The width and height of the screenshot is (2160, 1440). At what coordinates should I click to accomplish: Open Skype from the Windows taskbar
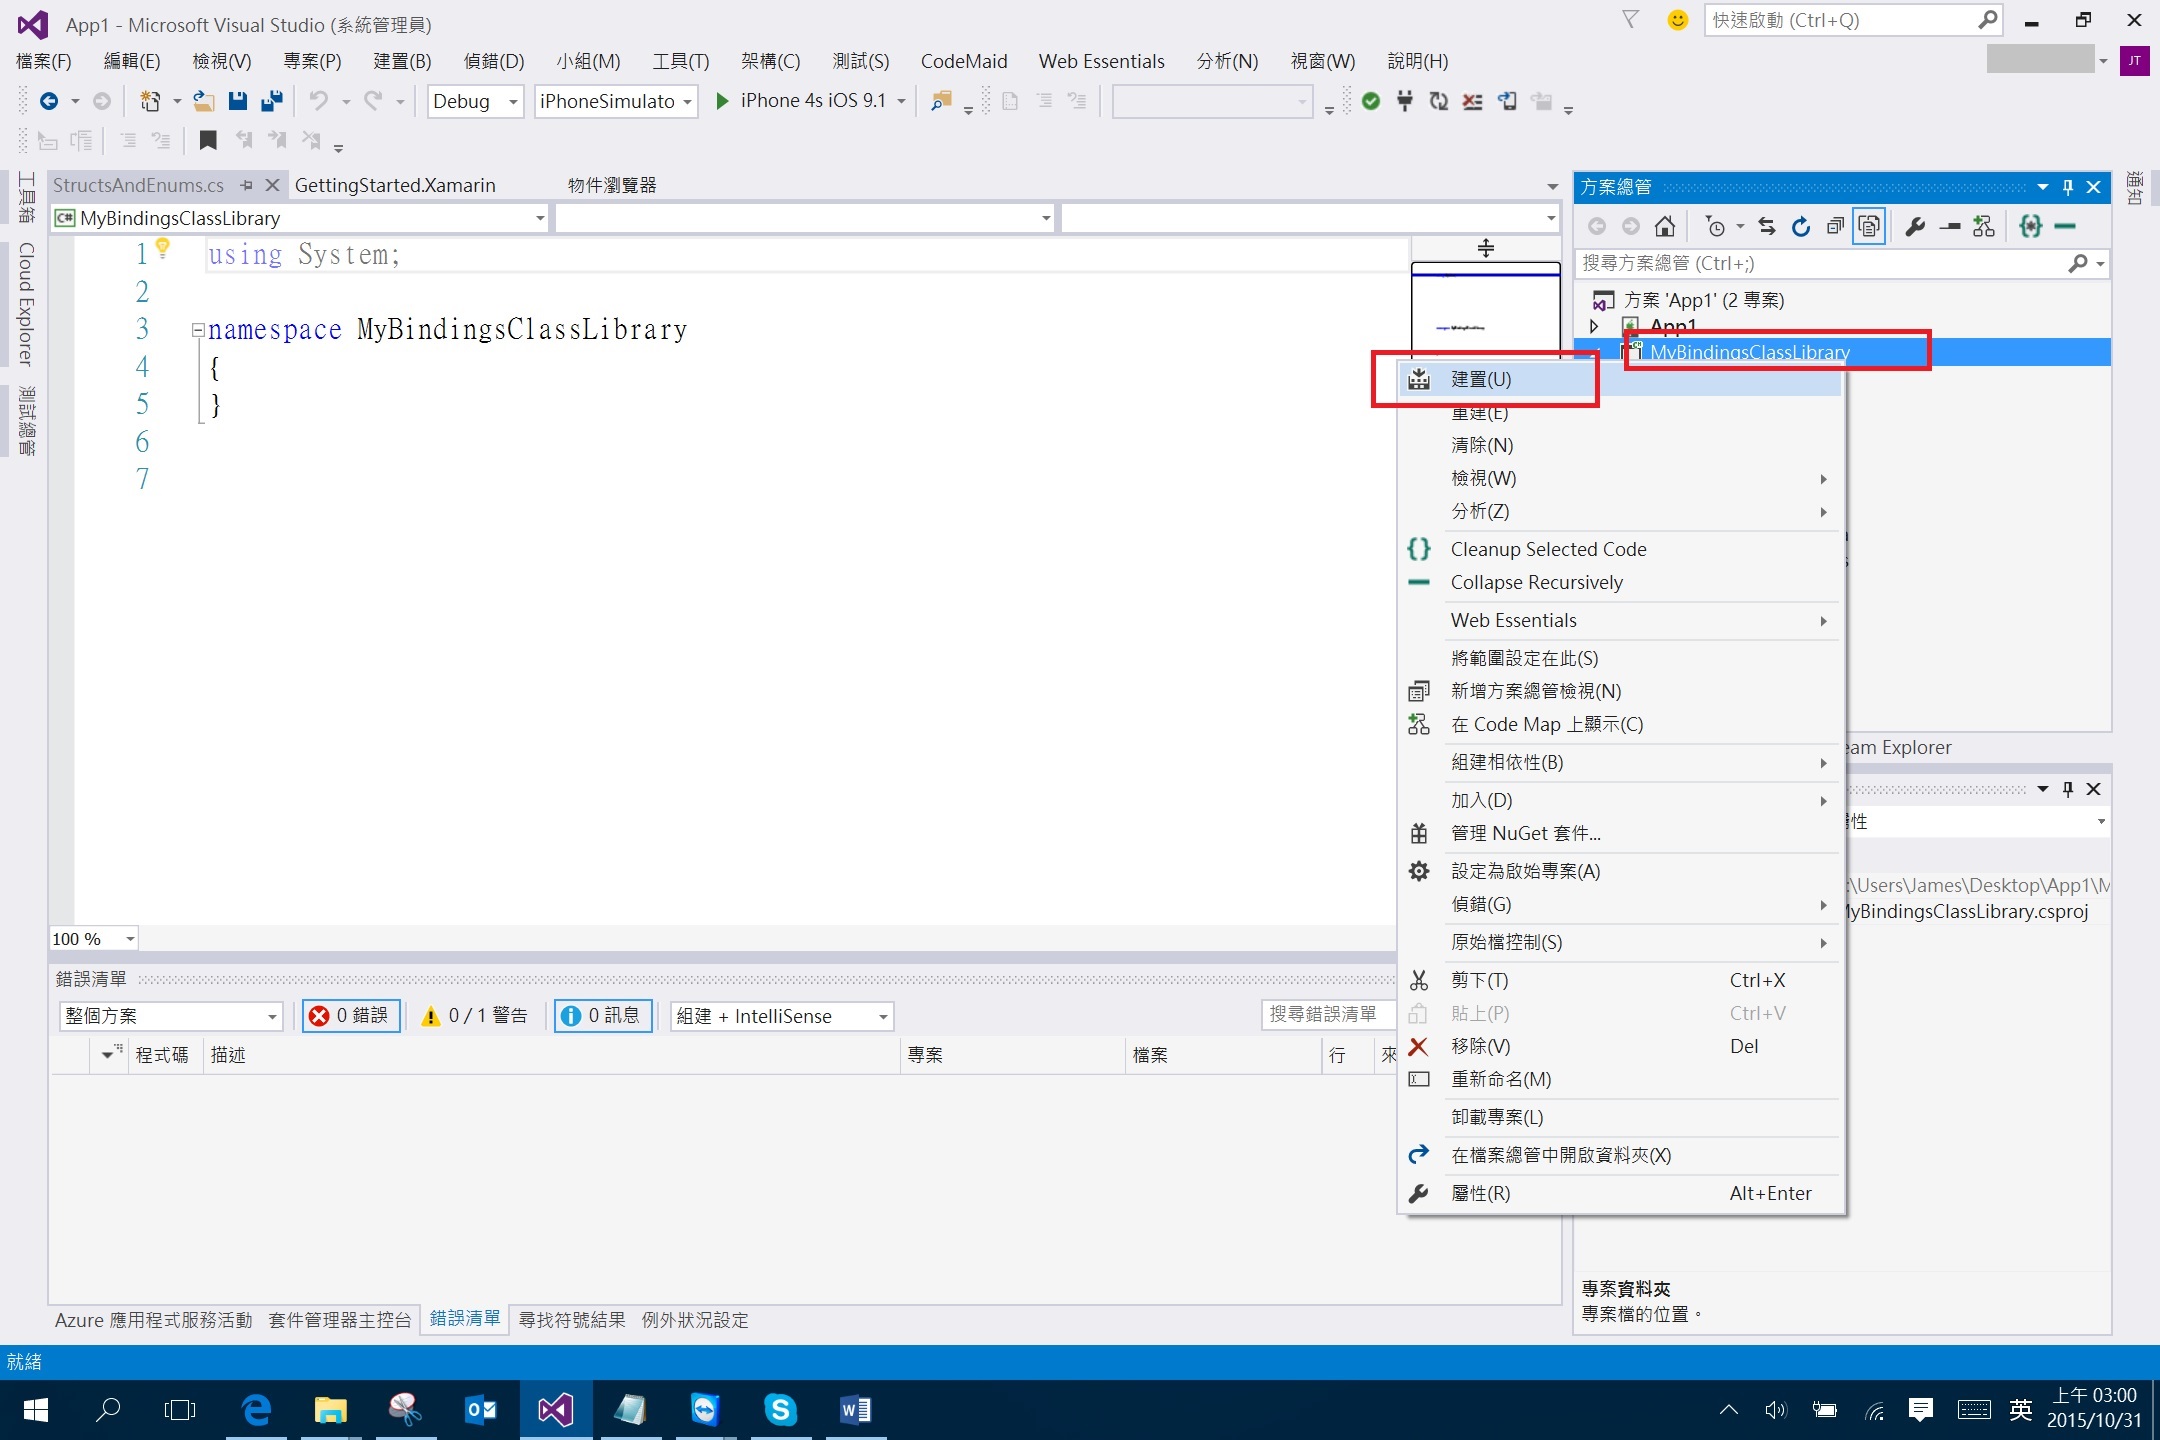[x=780, y=1410]
